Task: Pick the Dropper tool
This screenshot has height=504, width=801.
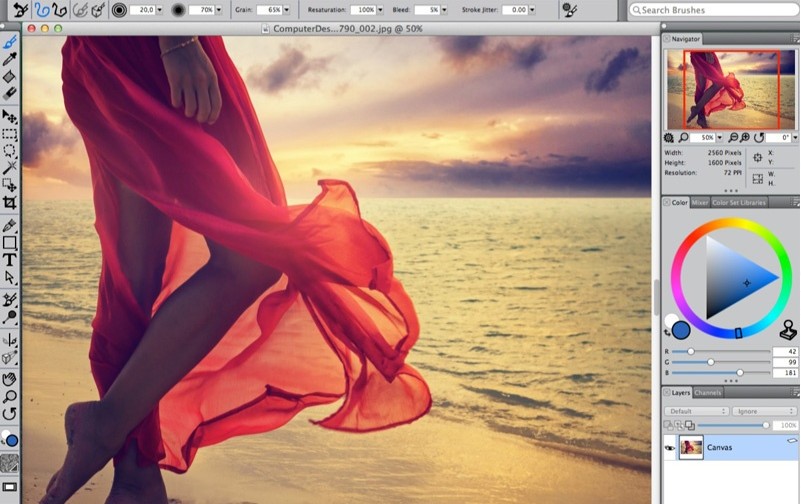Action: (x=10, y=60)
